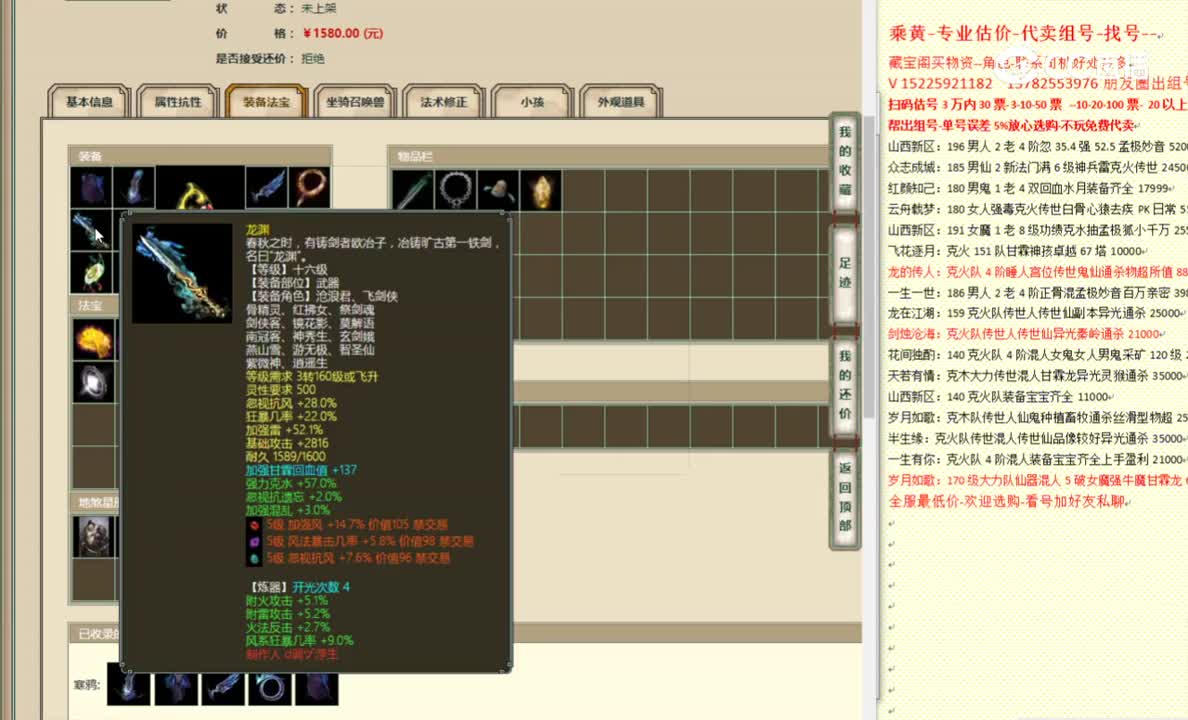
Task: Open 我的收藏 from the side panel
Action: click(x=845, y=161)
